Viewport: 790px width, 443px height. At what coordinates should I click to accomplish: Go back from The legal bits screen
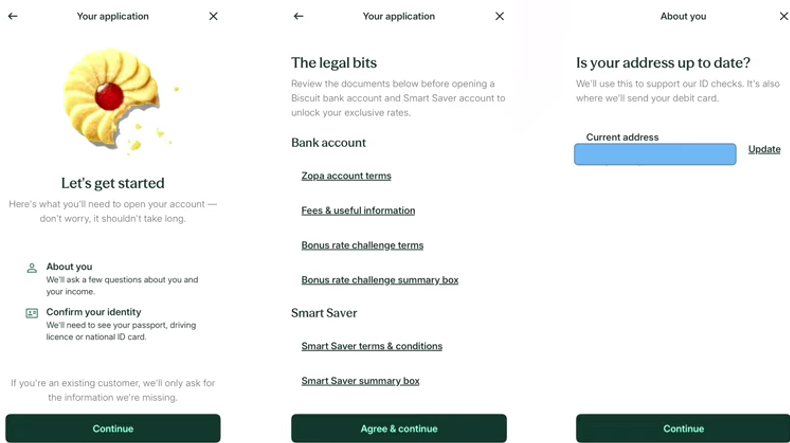[299, 17]
